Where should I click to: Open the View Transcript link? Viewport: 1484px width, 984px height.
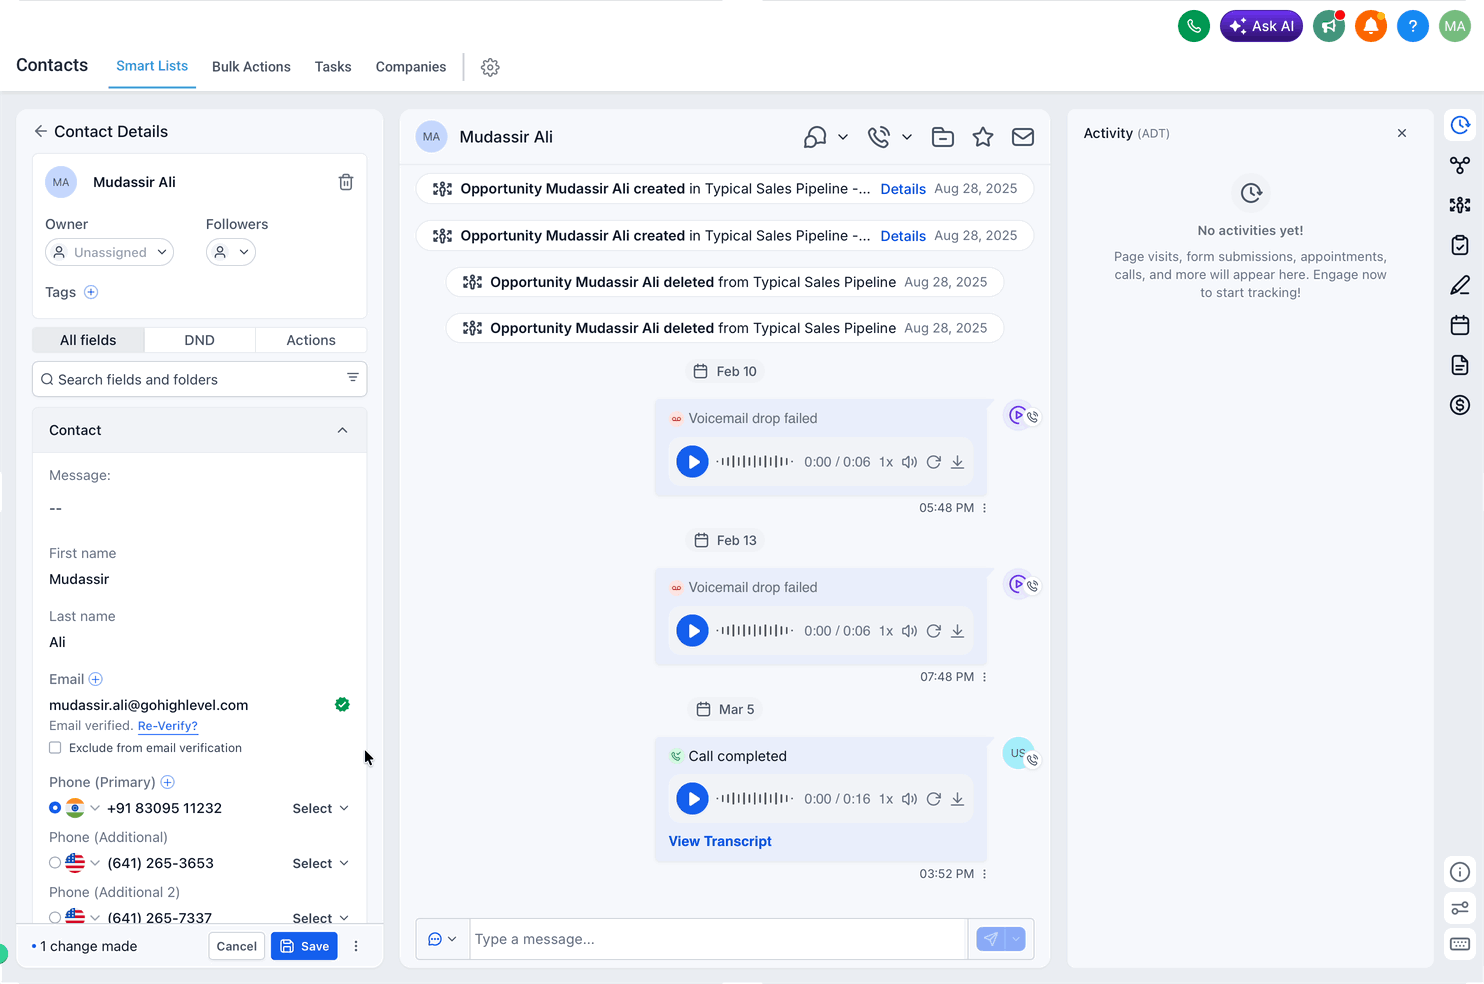click(x=720, y=841)
